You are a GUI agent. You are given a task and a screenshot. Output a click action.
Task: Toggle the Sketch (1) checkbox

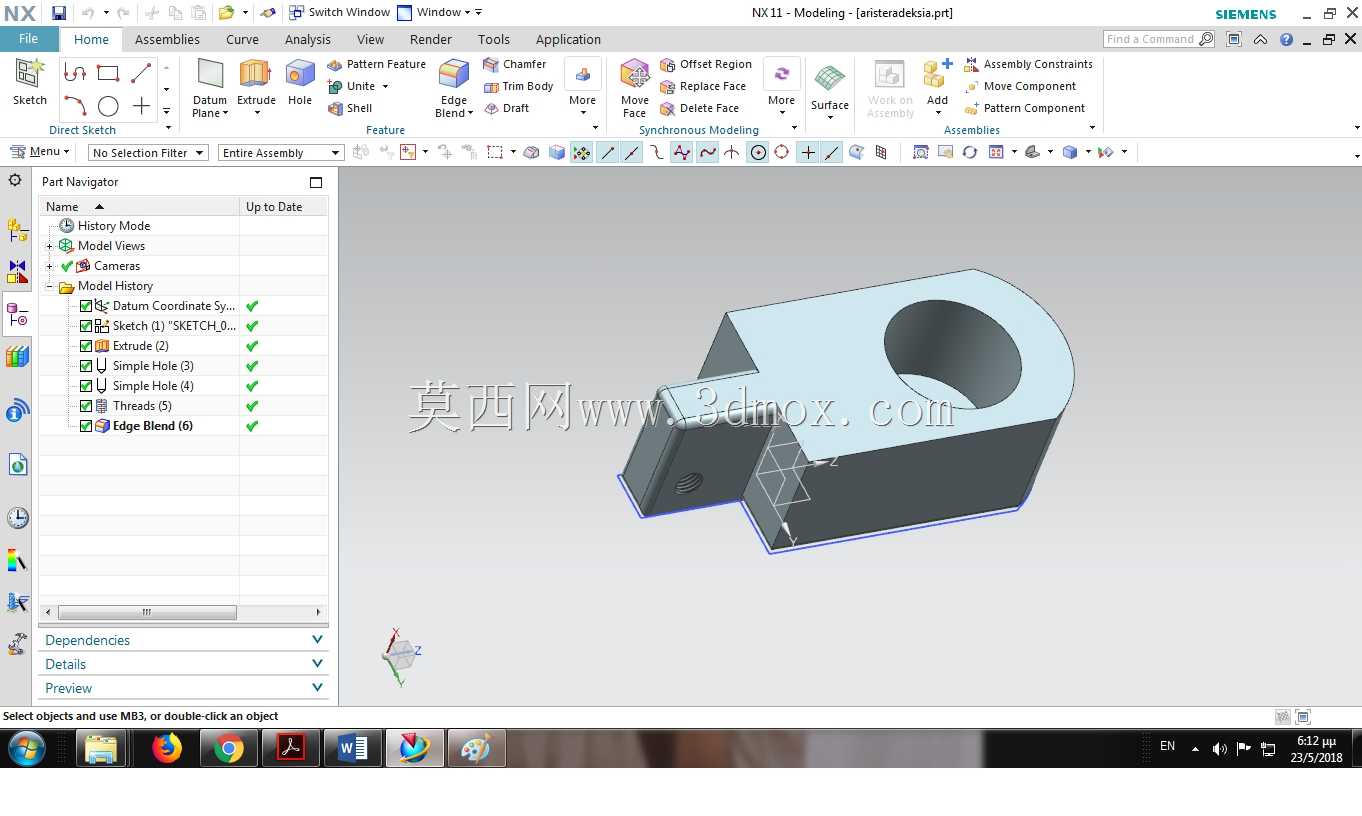tap(86, 326)
